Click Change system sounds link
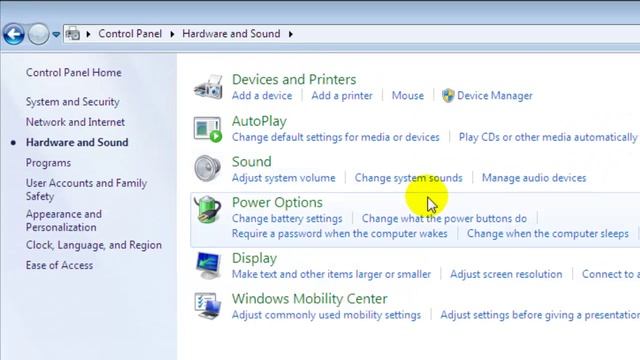This screenshot has width=640, height=360. coord(409,178)
